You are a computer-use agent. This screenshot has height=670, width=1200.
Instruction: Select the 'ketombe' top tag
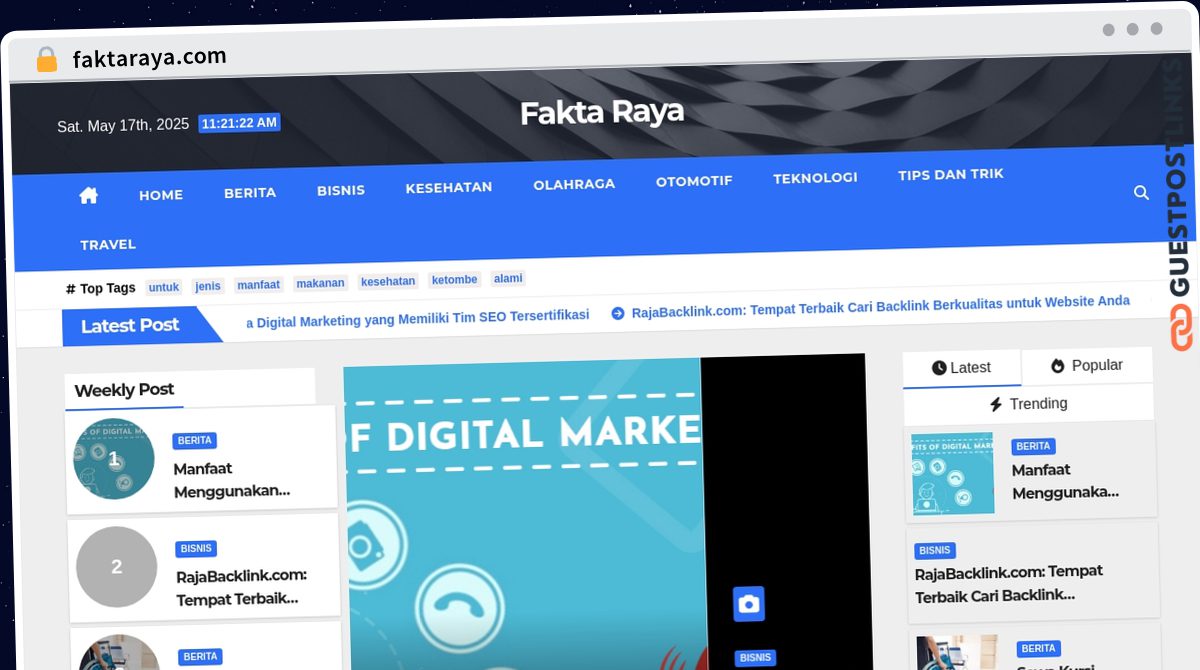pos(454,280)
